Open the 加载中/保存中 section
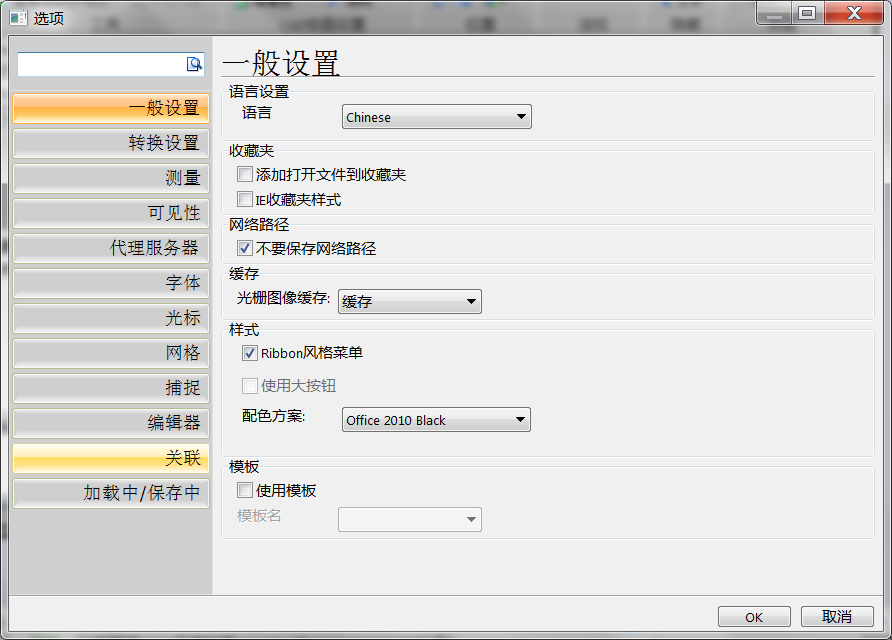The image size is (892, 640). coord(111,493)
